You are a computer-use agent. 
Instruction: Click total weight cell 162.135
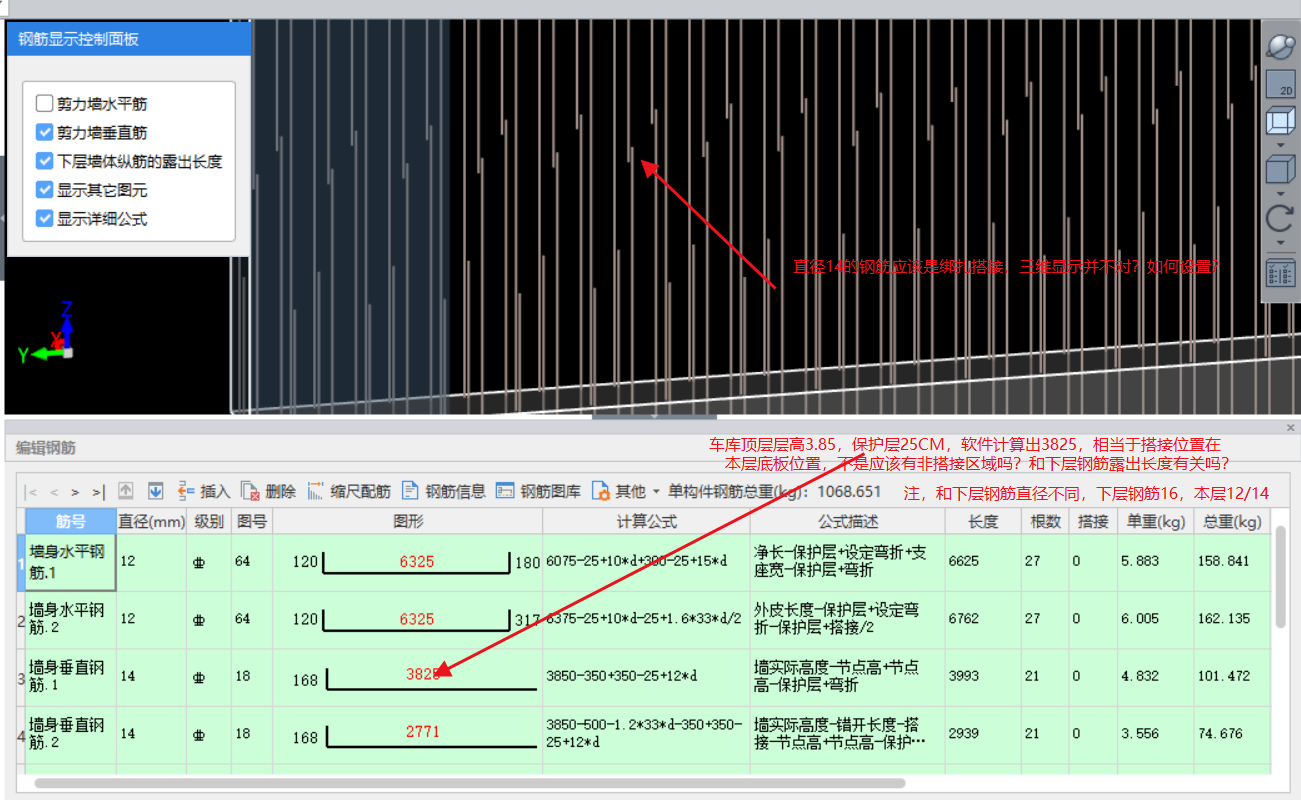(x=1232, y=619)
